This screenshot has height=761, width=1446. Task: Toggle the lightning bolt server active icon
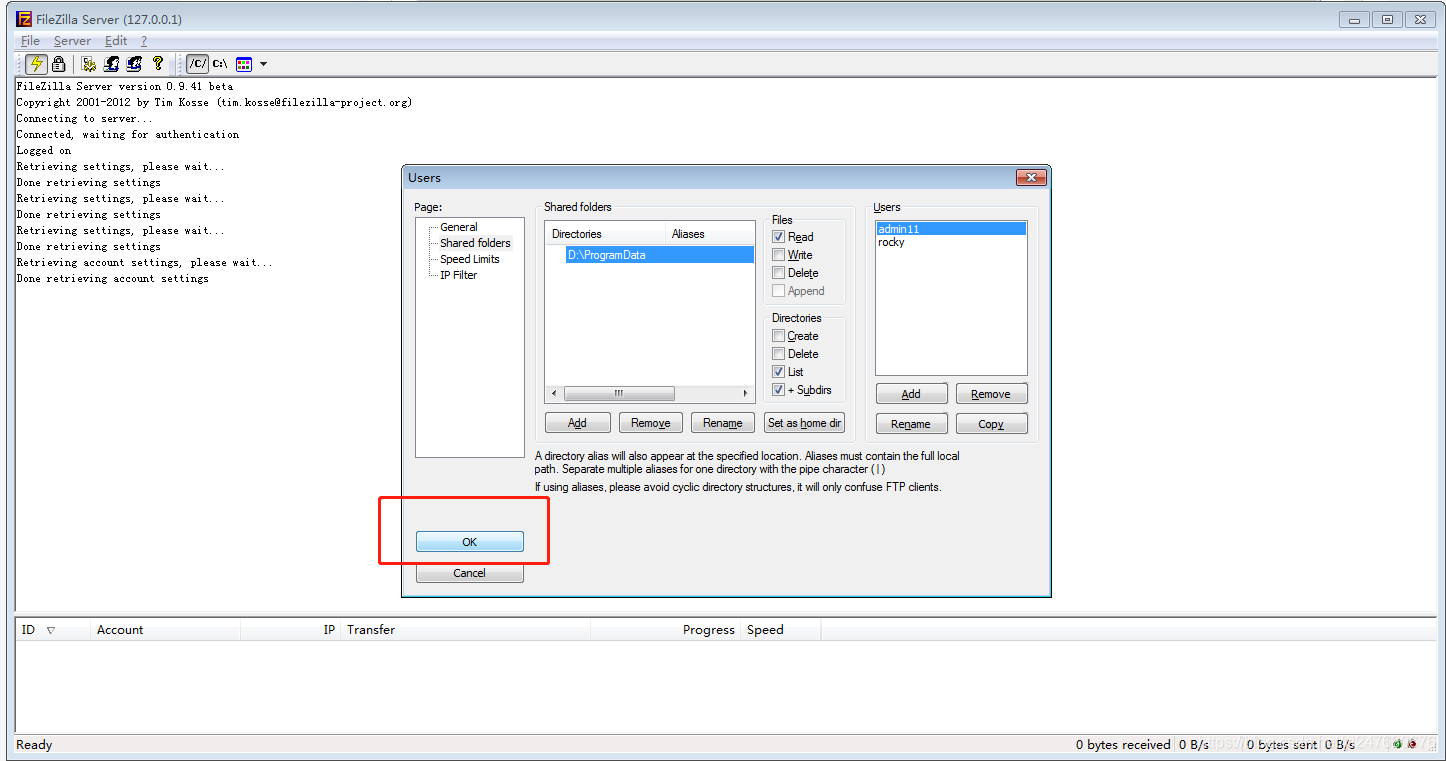pos(36,64)
